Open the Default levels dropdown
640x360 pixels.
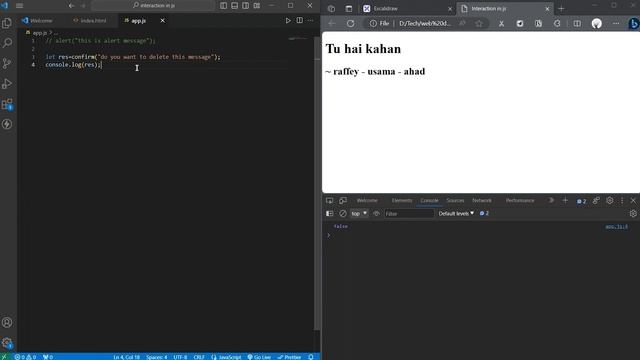click(456, 213)
